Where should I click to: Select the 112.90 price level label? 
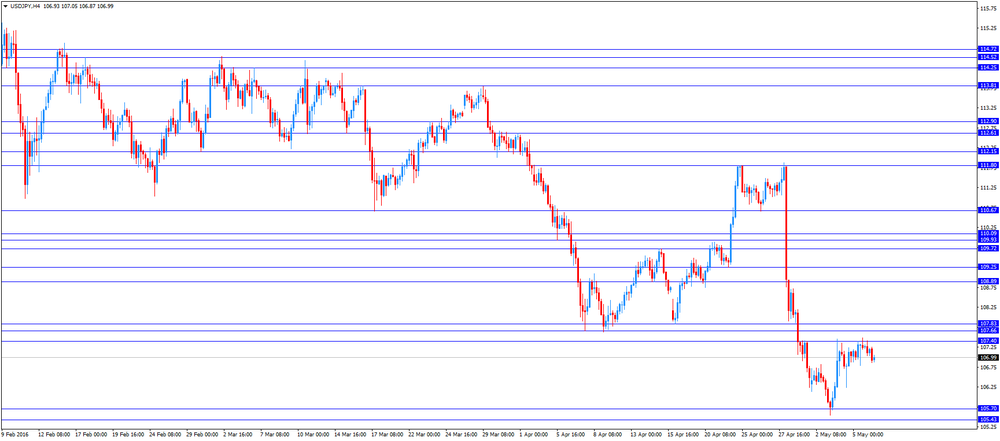pos(988,121)
